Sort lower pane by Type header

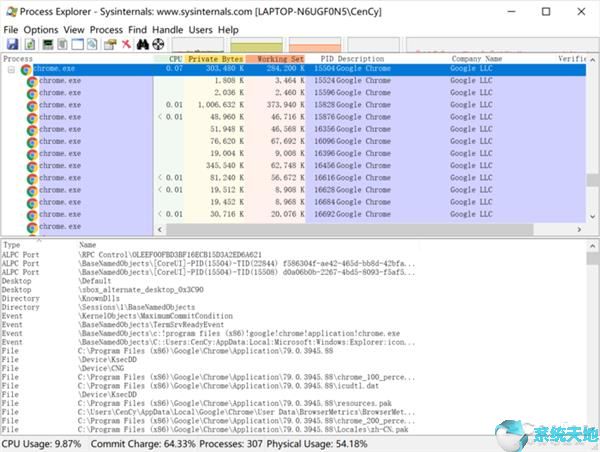click(11, 245)
